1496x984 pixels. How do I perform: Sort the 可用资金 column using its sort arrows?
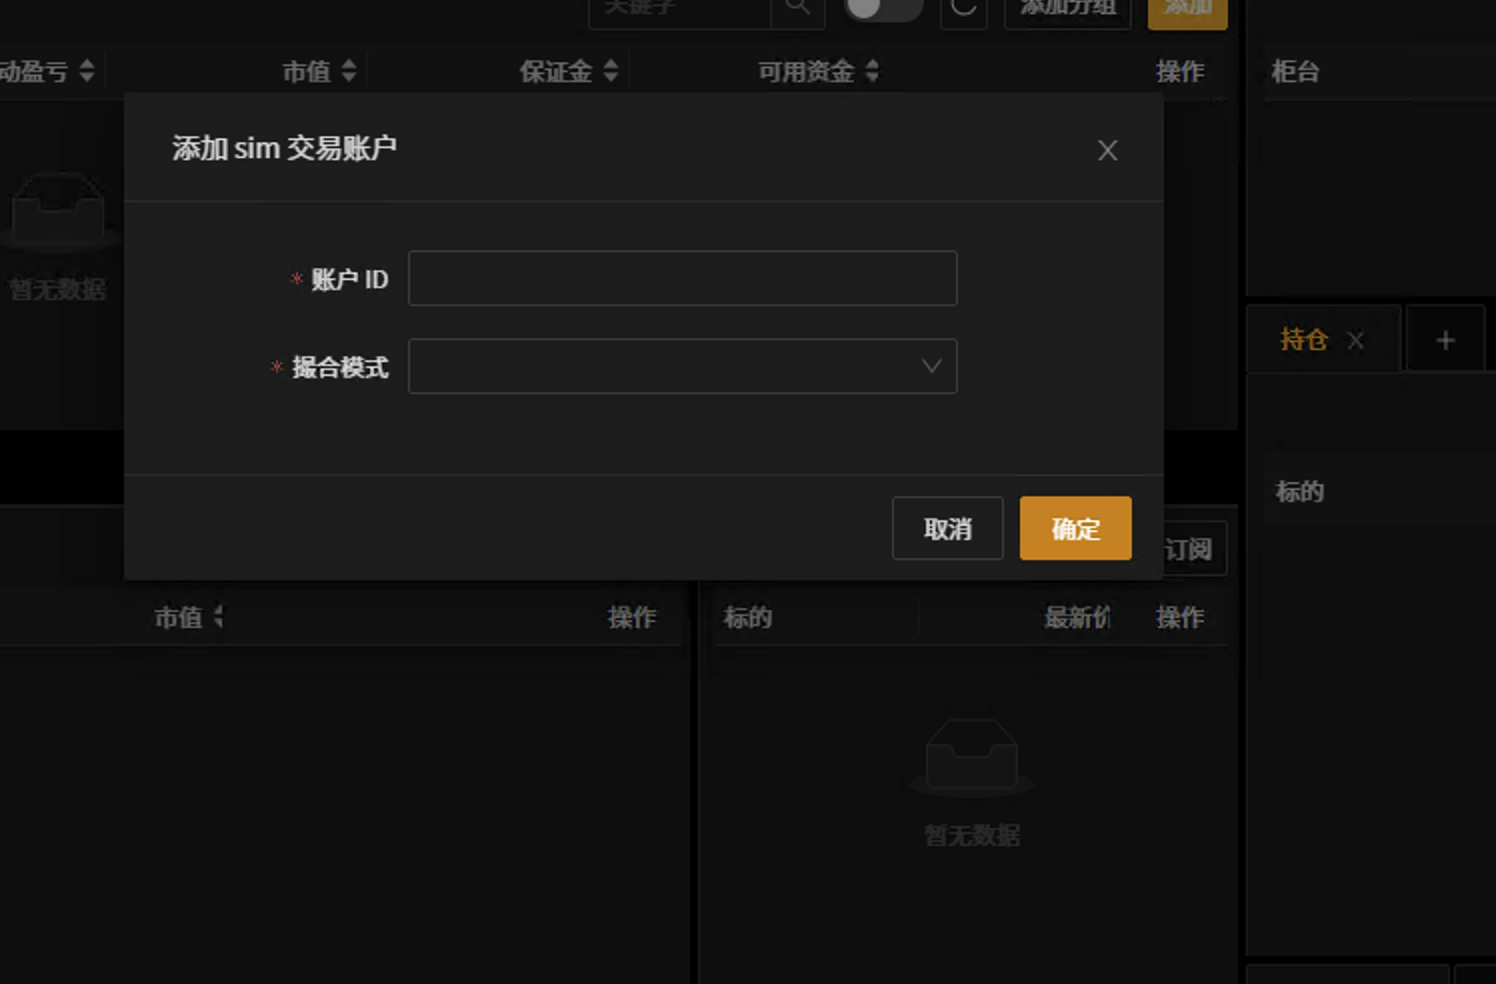[x=873, y=70]
